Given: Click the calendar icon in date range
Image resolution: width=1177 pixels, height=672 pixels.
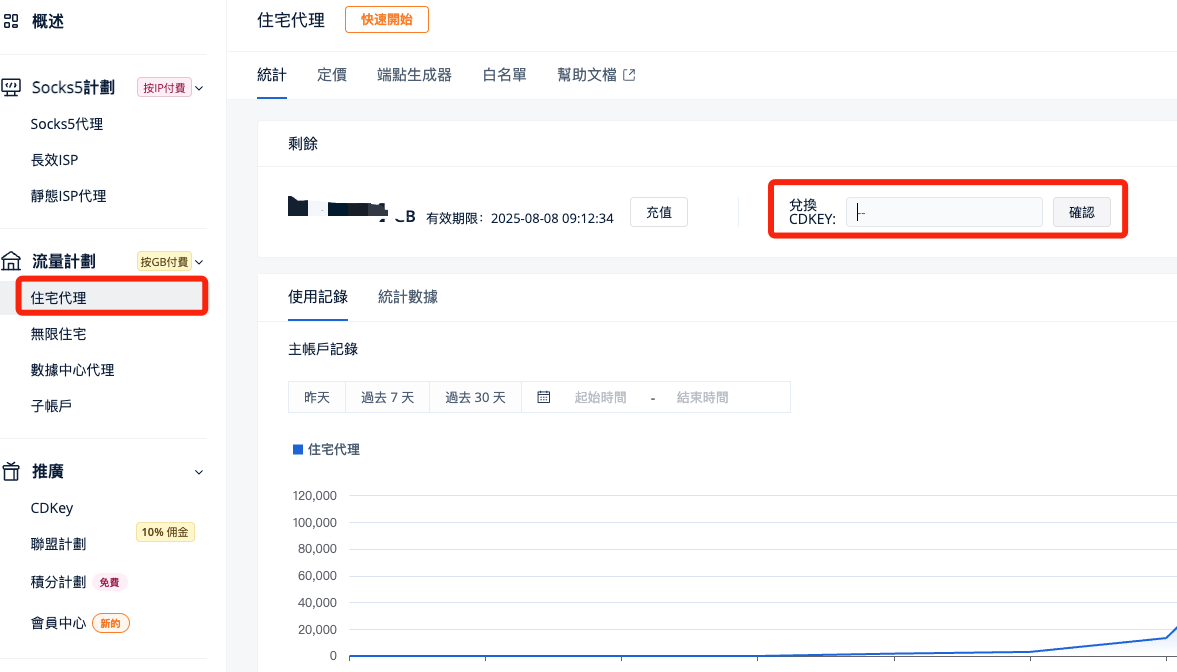Looking at the screenshot, I should 544,397.
